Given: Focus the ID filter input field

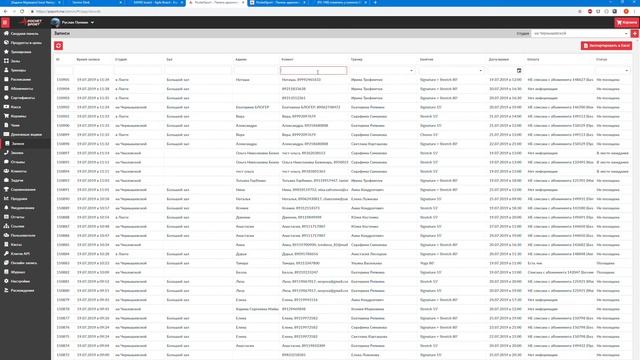Looking at the screenshot, I should (x=64, y=71).
